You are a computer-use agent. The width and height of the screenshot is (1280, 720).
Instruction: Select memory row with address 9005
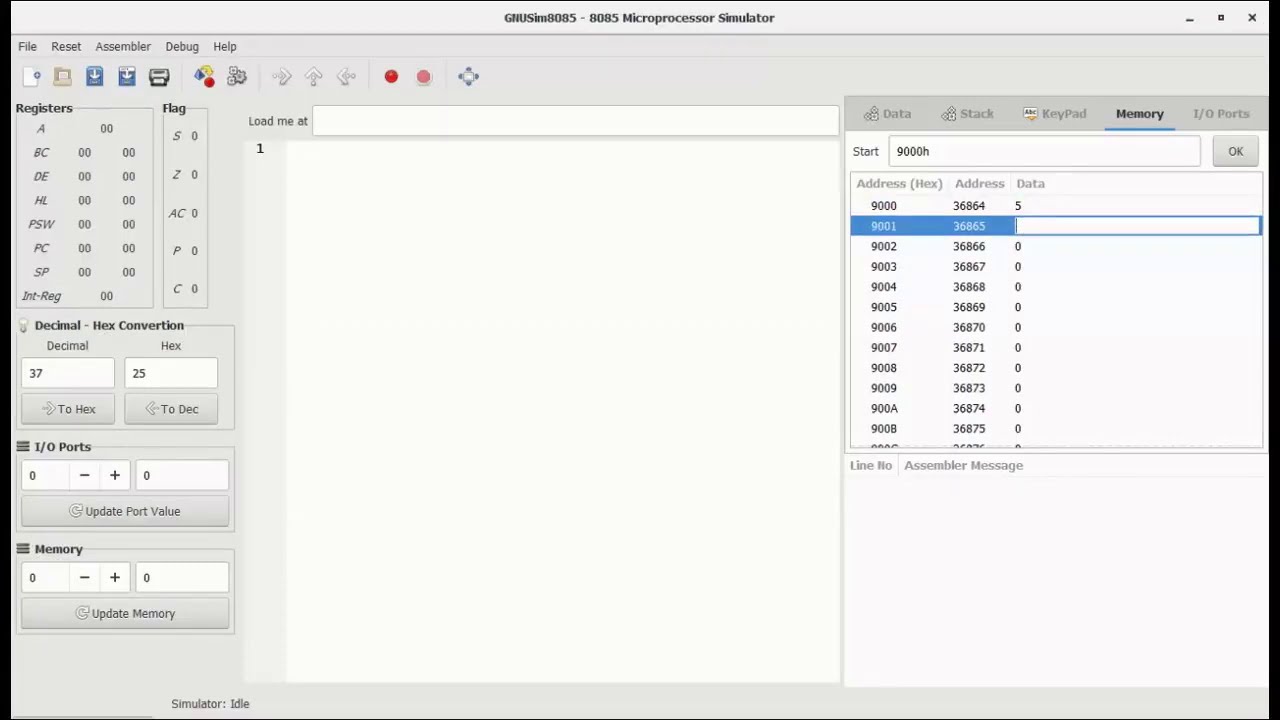(x=1056, y=308)
